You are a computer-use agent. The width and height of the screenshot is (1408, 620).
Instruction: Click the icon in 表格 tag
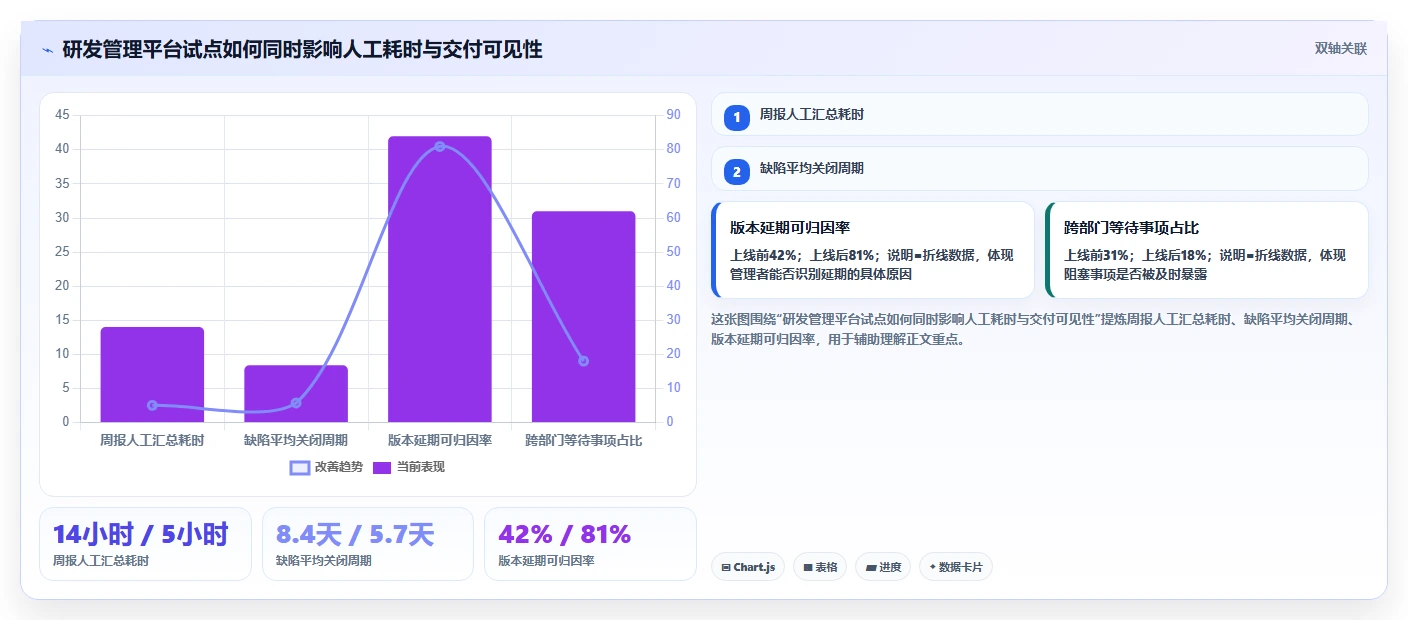(807, 567)
